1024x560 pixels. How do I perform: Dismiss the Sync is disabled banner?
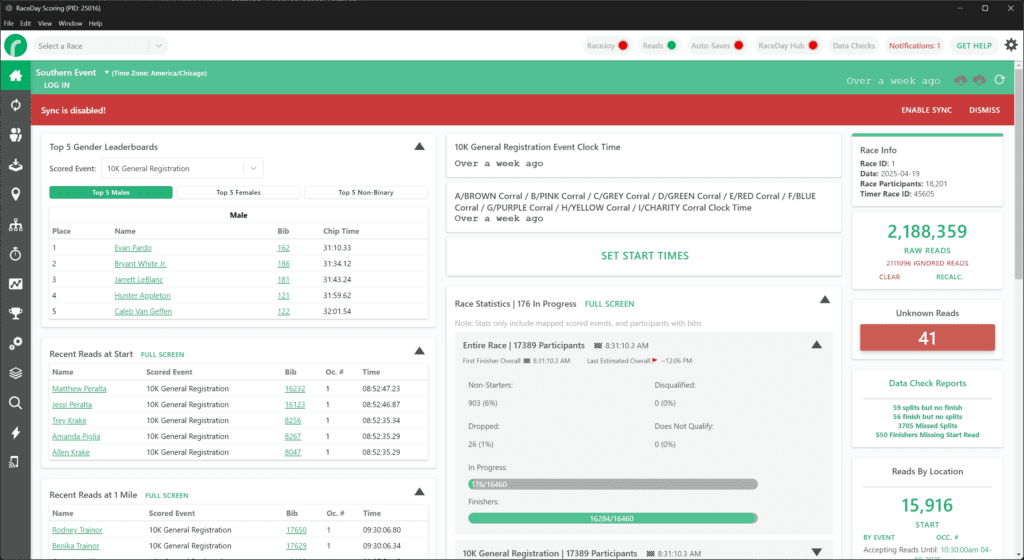[x=984, y=110]
